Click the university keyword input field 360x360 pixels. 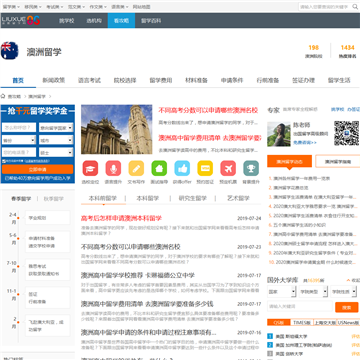click(300, 306)
